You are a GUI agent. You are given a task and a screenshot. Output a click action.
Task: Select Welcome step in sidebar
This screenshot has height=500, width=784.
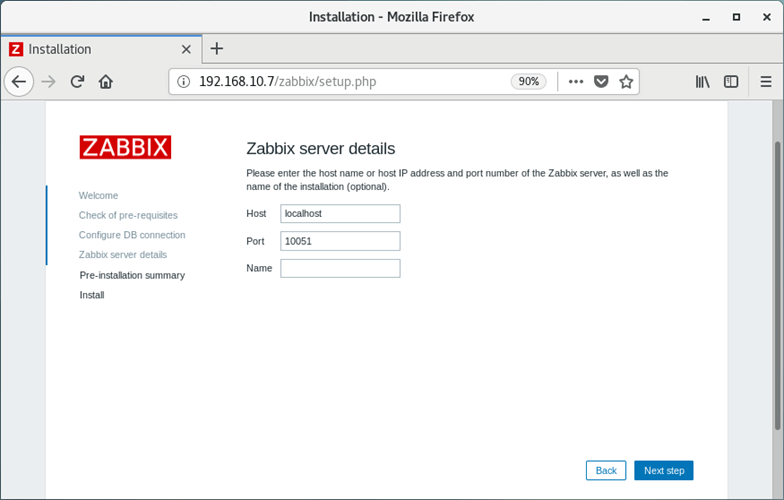point(98,196)
